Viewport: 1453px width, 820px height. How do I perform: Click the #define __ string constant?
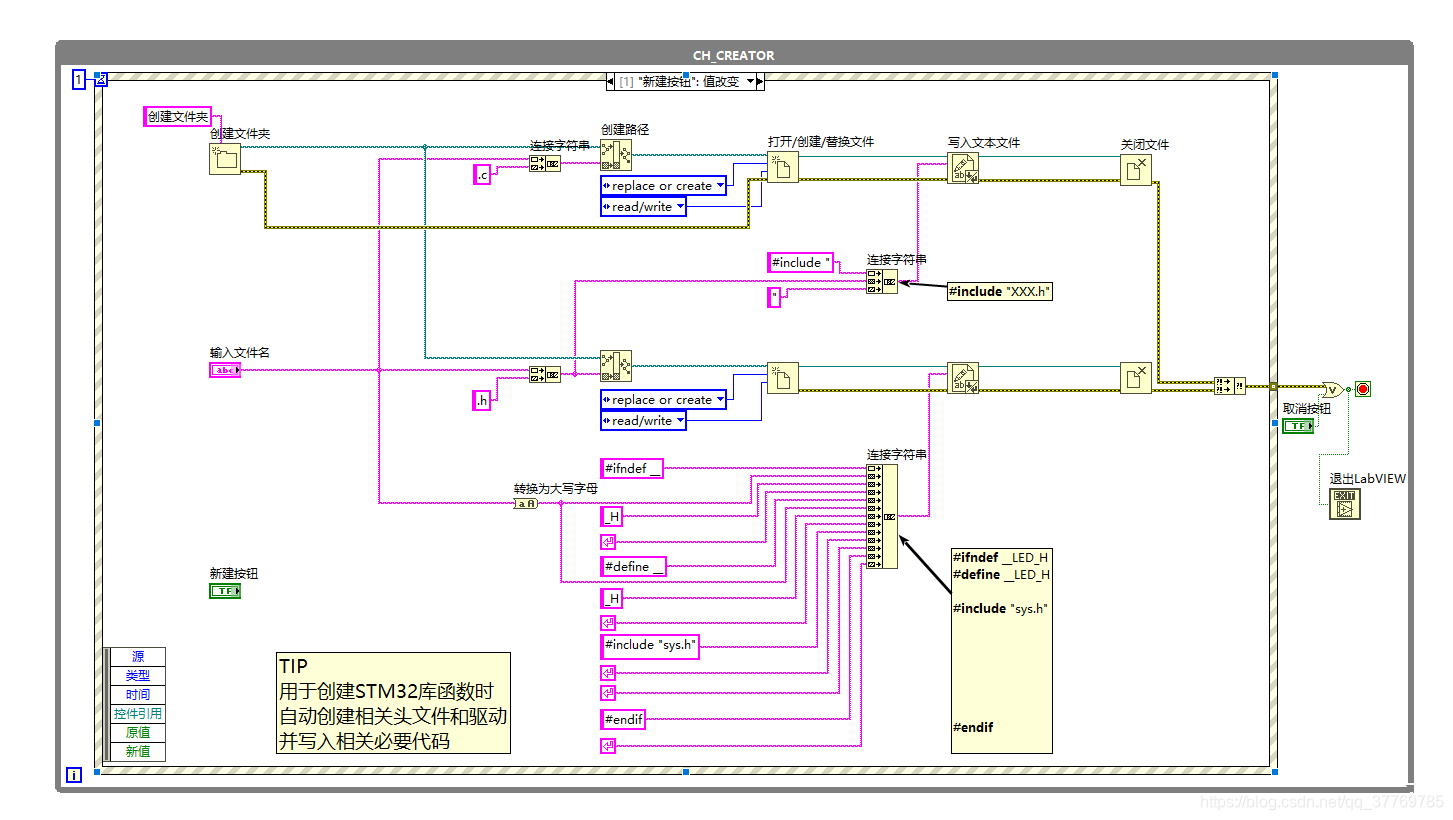(x=634, y=567)
